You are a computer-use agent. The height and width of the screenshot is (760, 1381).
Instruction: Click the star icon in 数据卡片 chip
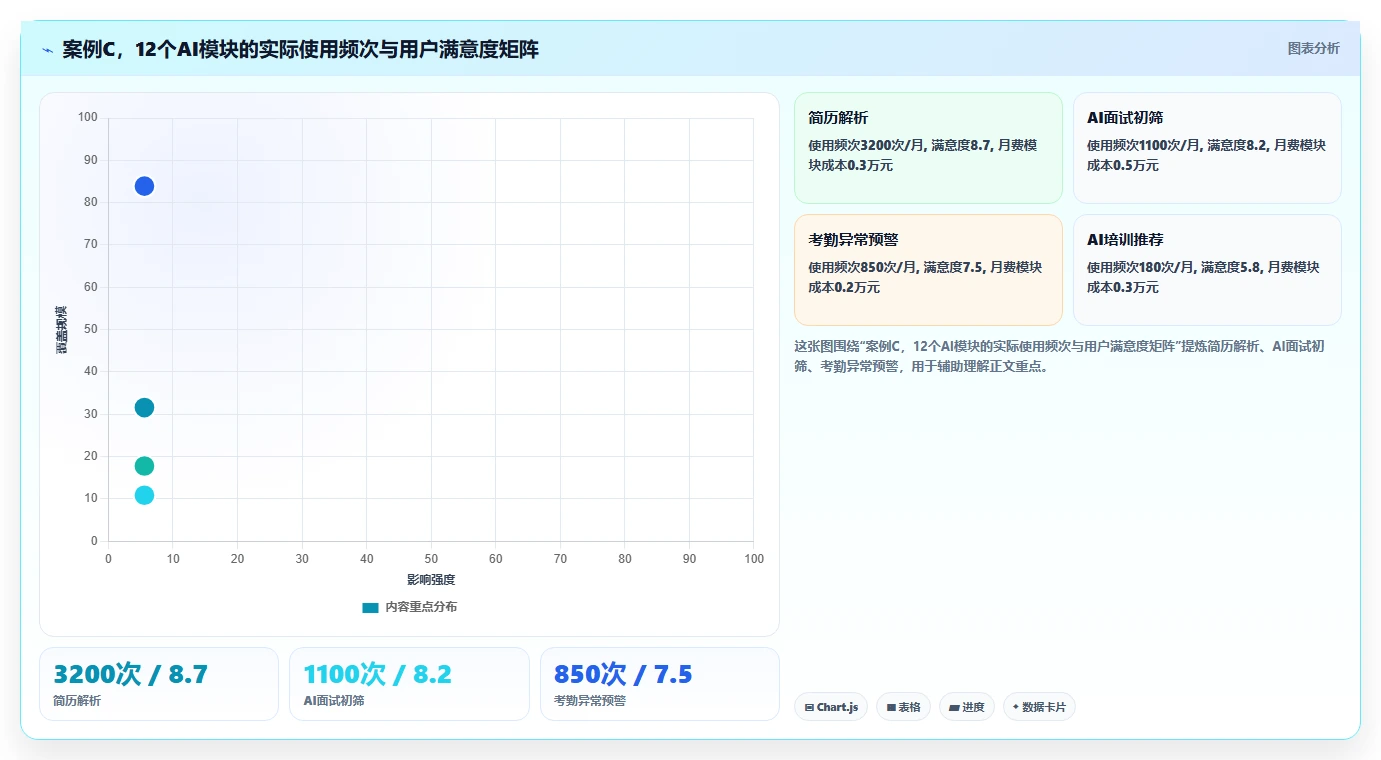point(1016,707)
